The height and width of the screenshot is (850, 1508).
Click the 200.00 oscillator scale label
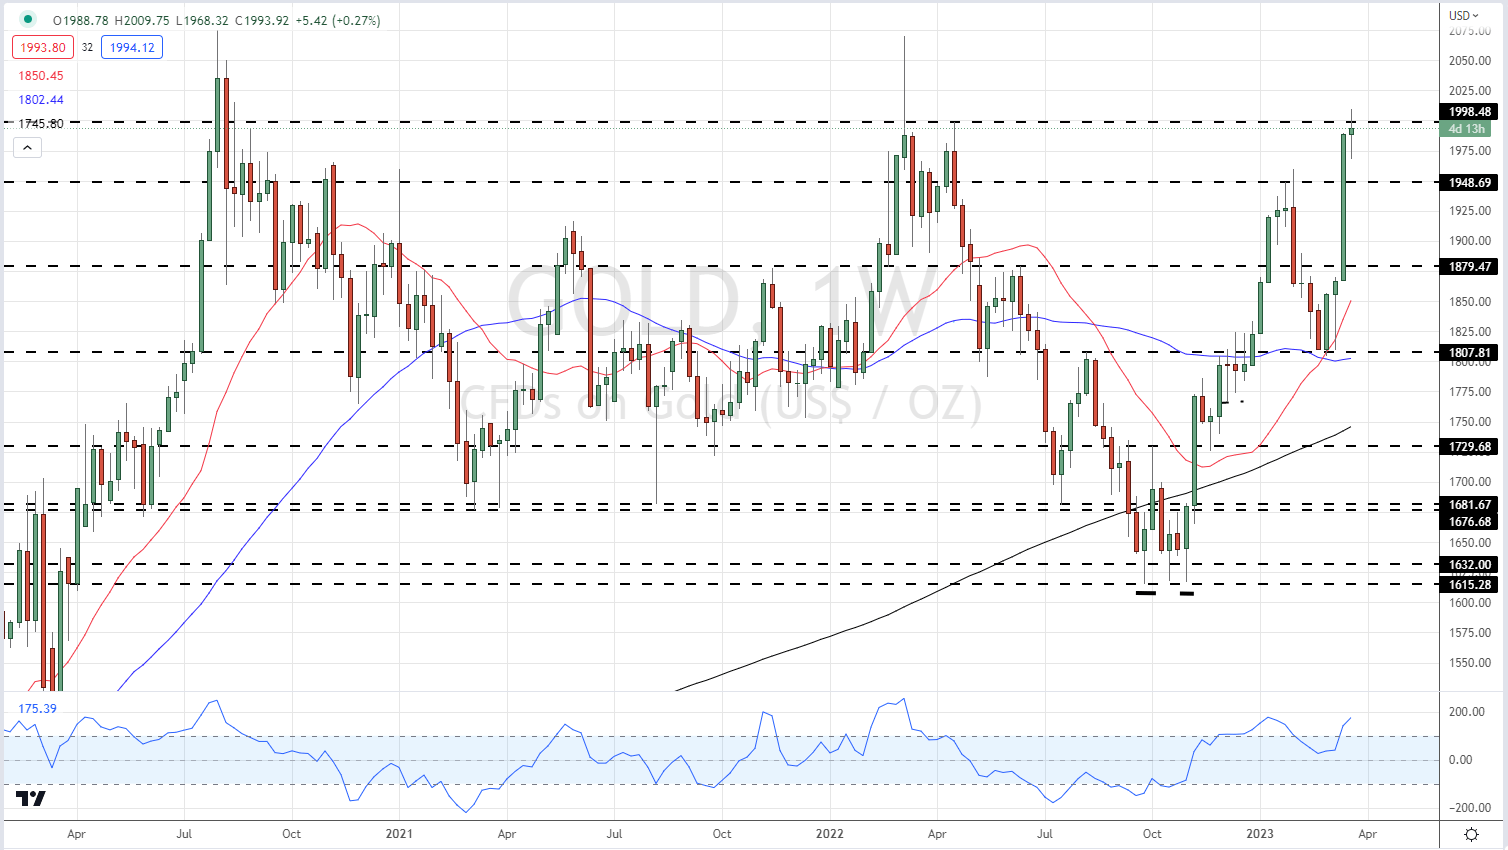1467,712
